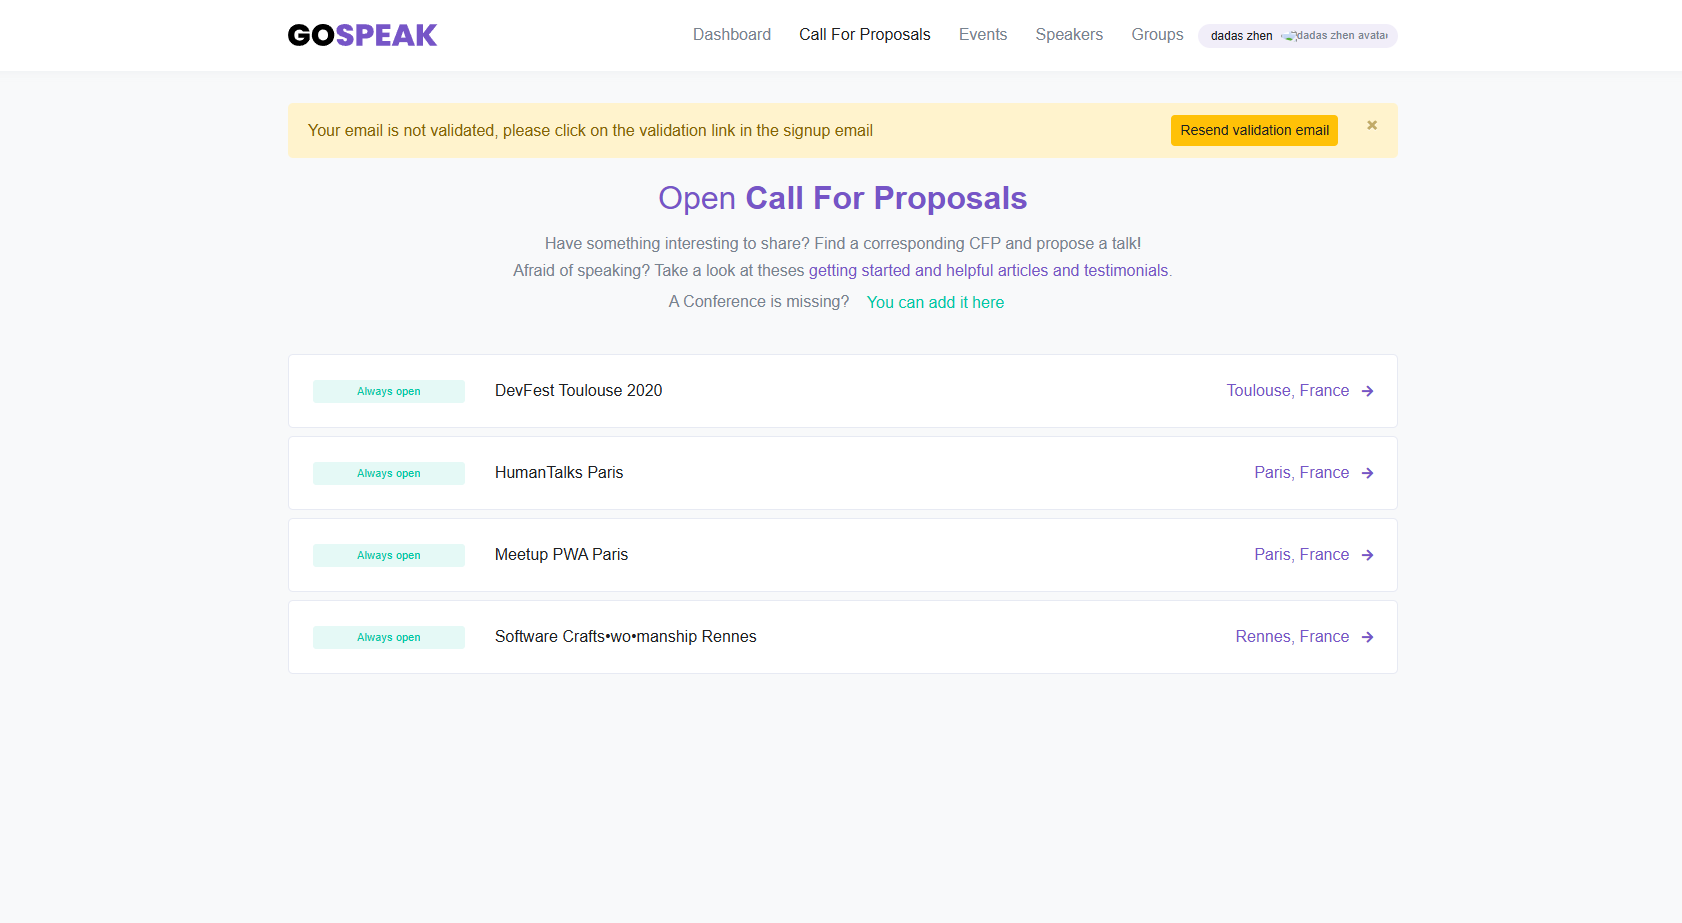Image resolution: width=1682 pixels, height=923 pixels.
Task: Resend validation email
Action: pos(1254,130)
